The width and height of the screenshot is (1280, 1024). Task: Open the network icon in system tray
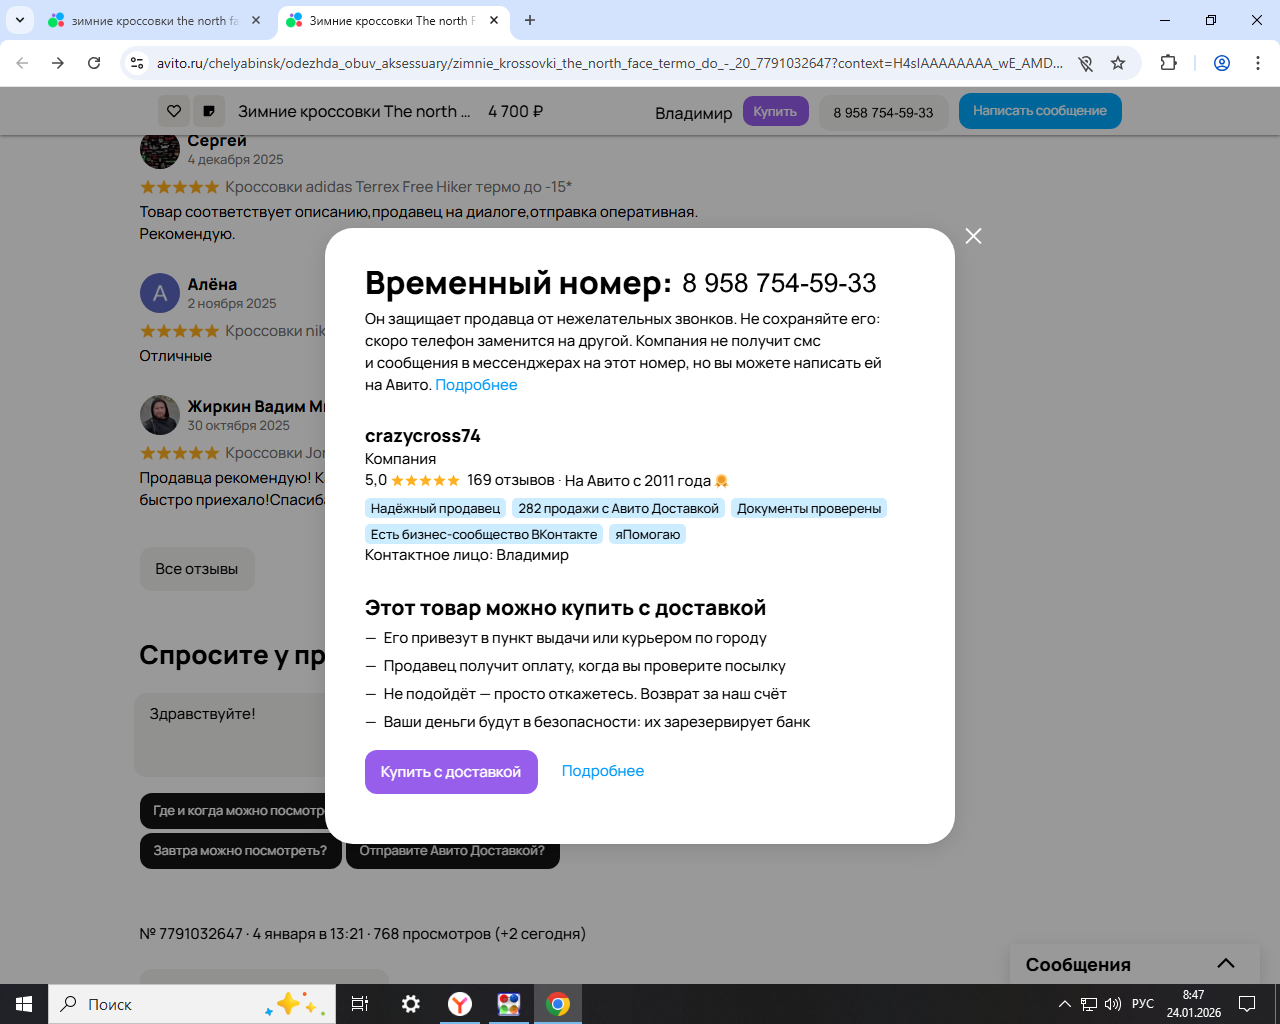coord(1089,1004)
